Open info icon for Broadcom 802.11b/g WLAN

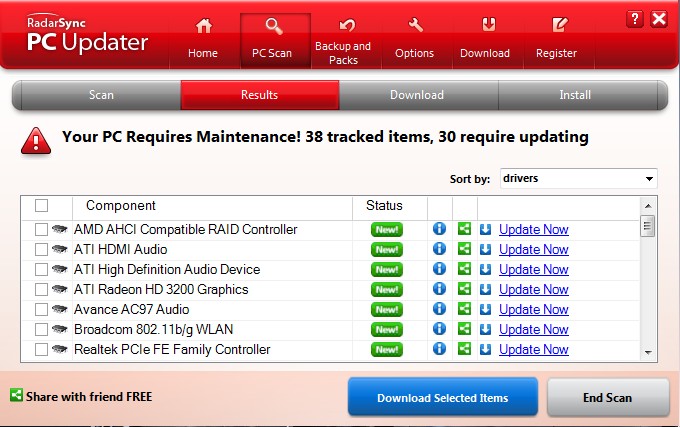(x=439, y=329)
